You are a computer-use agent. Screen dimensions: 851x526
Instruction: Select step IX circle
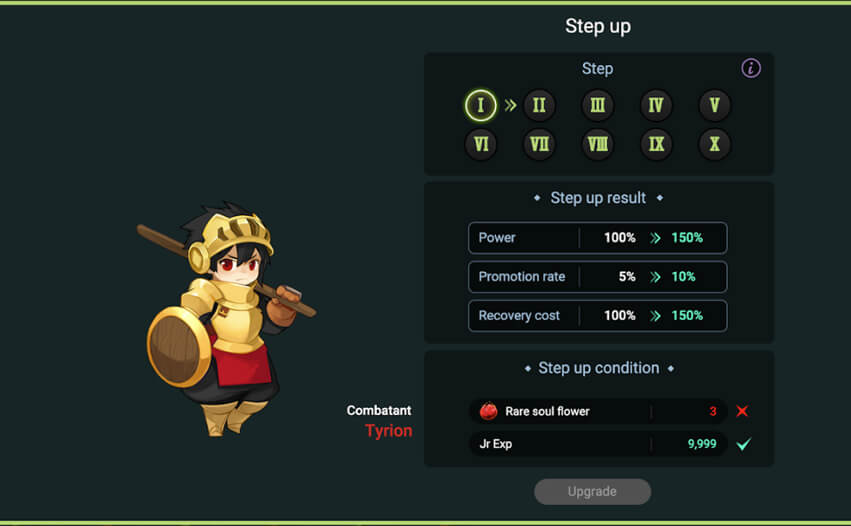pos(656,144)
